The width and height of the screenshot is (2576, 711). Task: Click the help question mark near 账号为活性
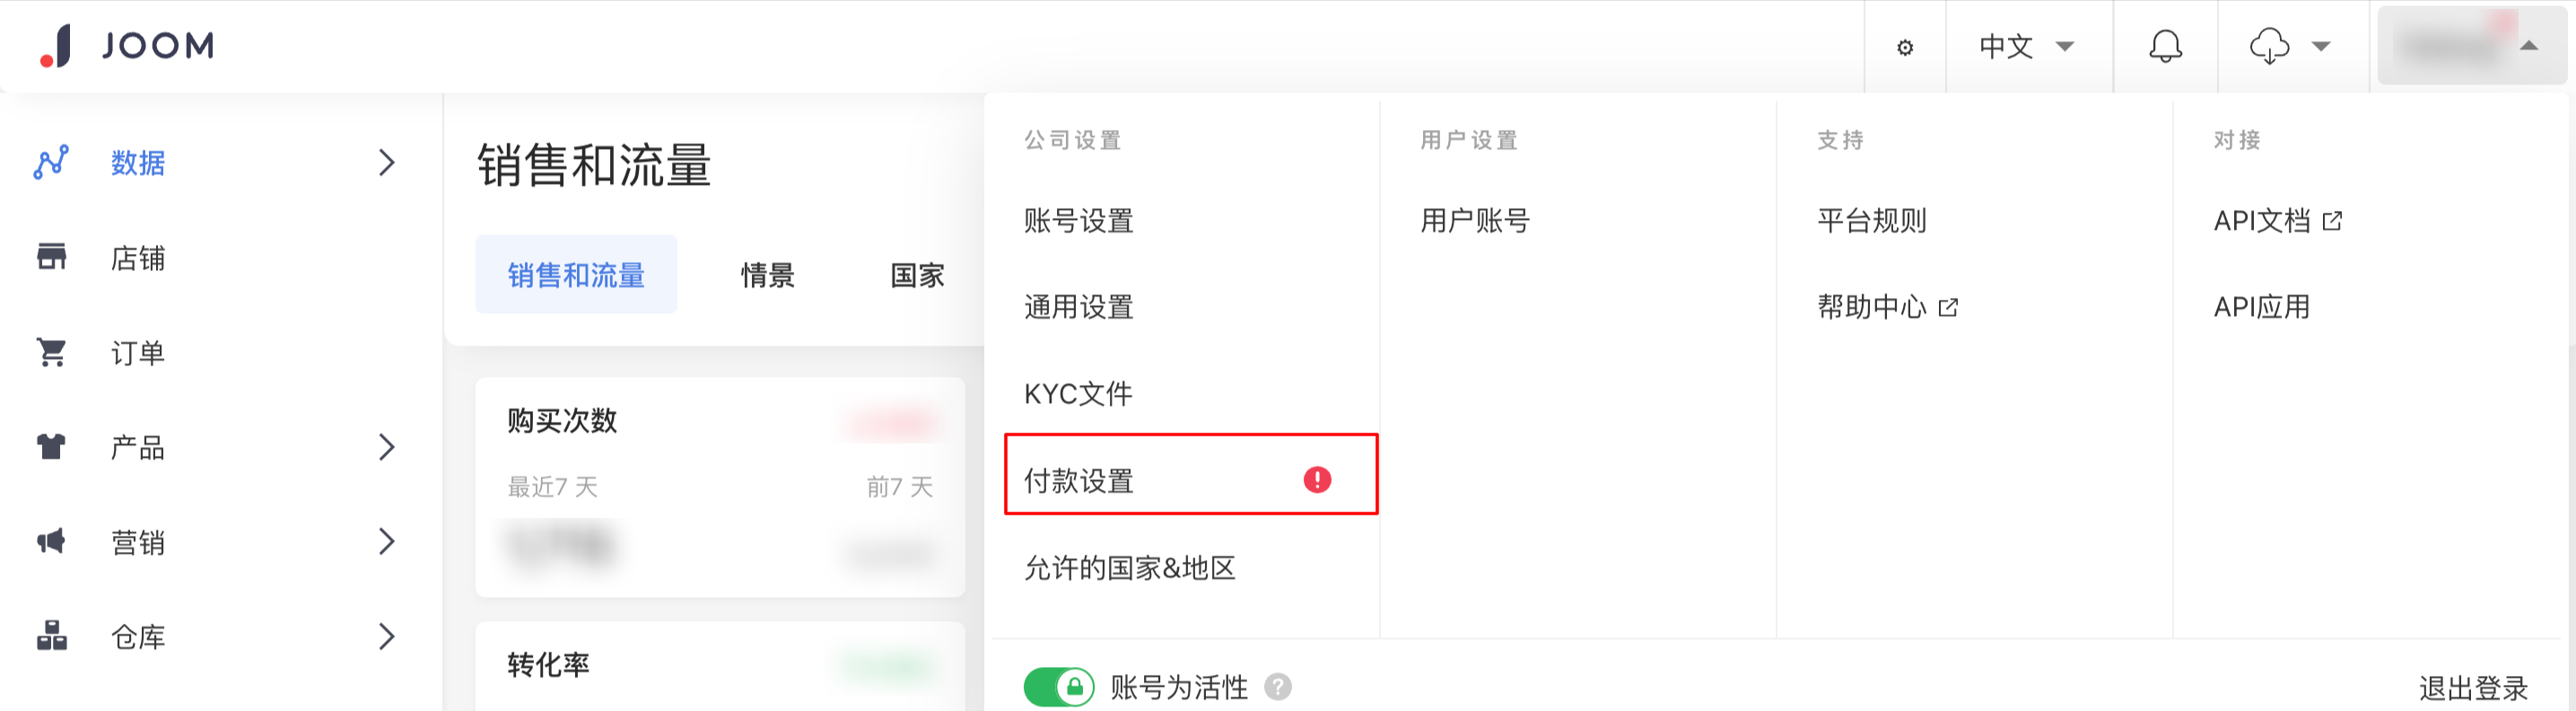[1278, 687]
